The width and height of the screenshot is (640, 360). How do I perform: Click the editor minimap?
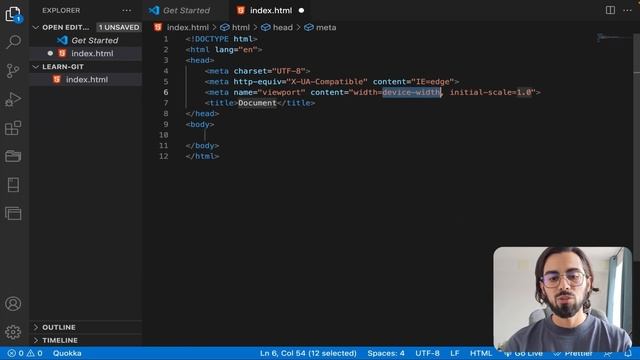614,38
